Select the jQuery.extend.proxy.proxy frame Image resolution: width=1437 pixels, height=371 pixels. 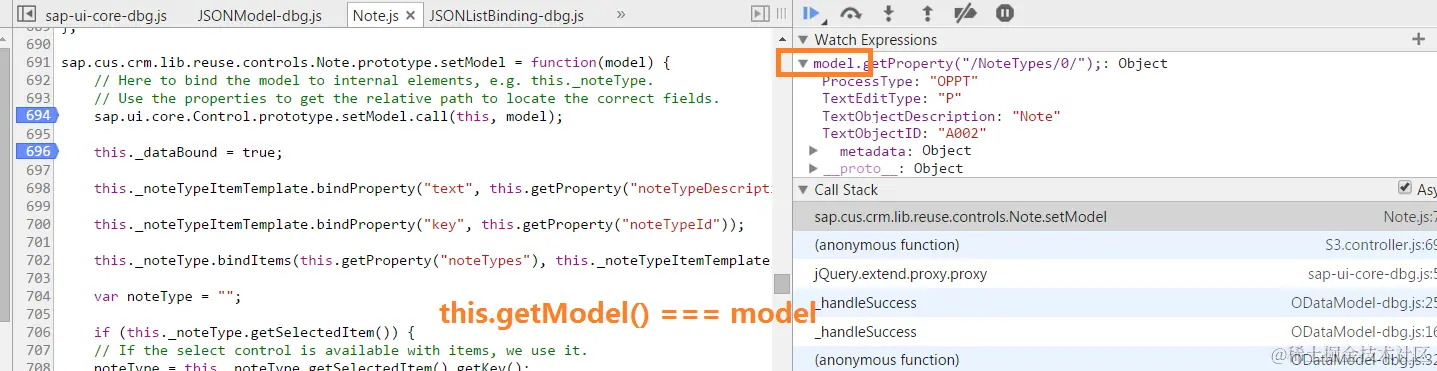tap(1115, 273)
